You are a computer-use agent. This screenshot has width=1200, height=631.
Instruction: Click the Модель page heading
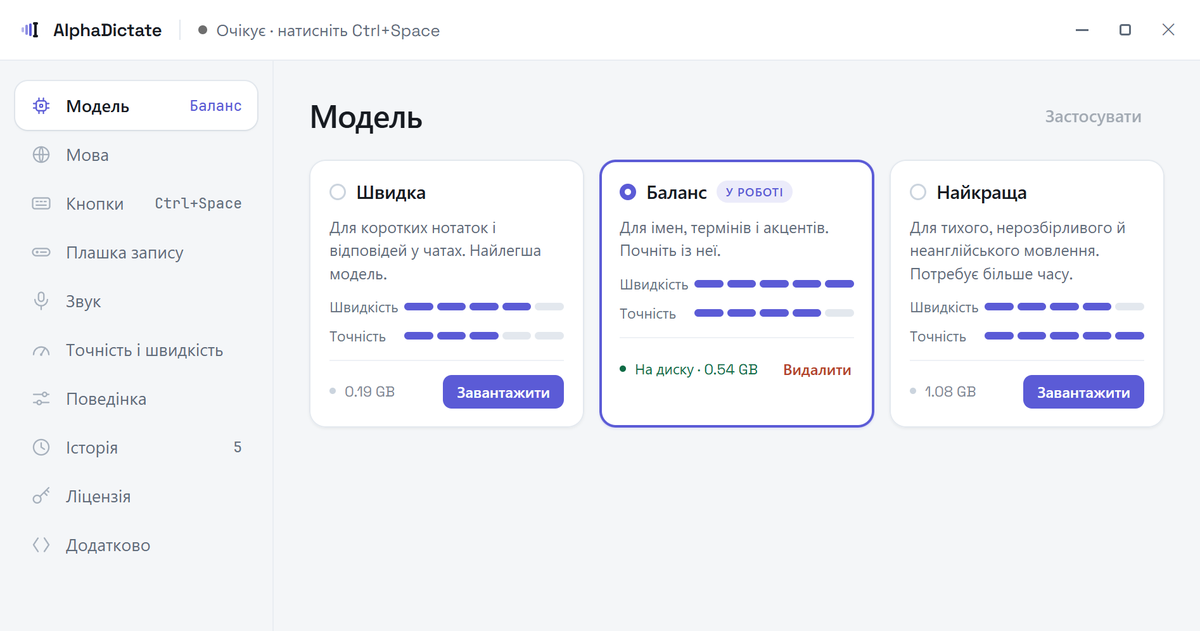click(366, 117)
